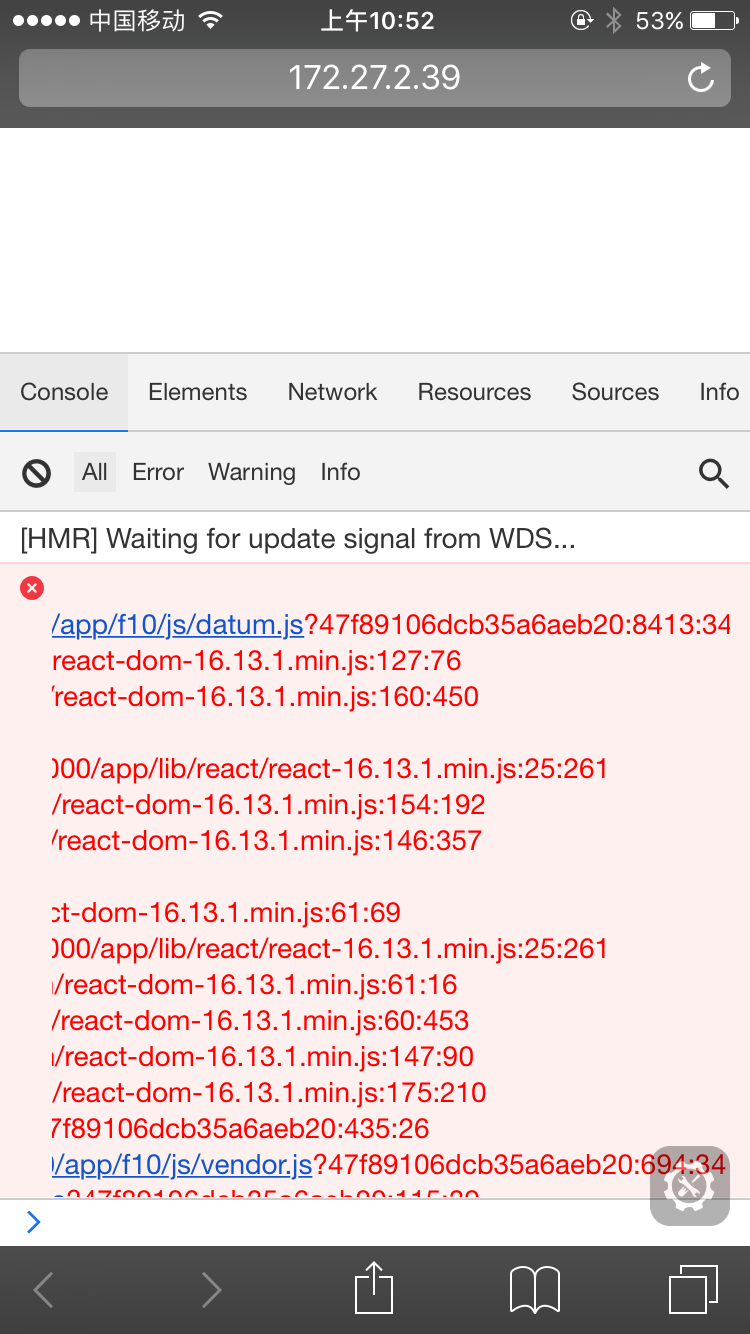Reload the page in the address bar
The height and width of the screenshot is (1334, 750).
click(700, 77)
